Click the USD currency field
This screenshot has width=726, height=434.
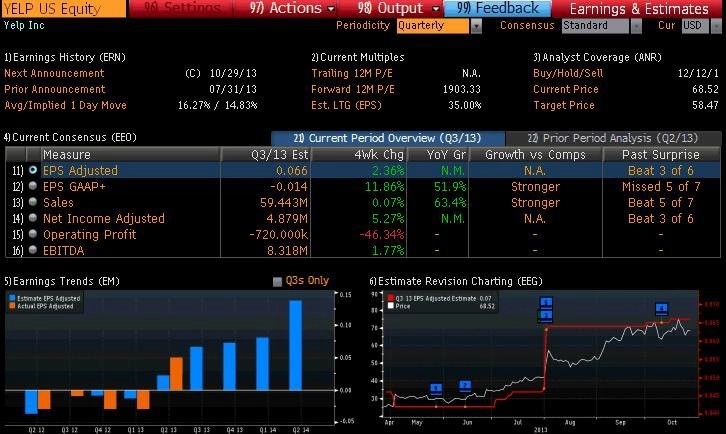coord(695,26)
